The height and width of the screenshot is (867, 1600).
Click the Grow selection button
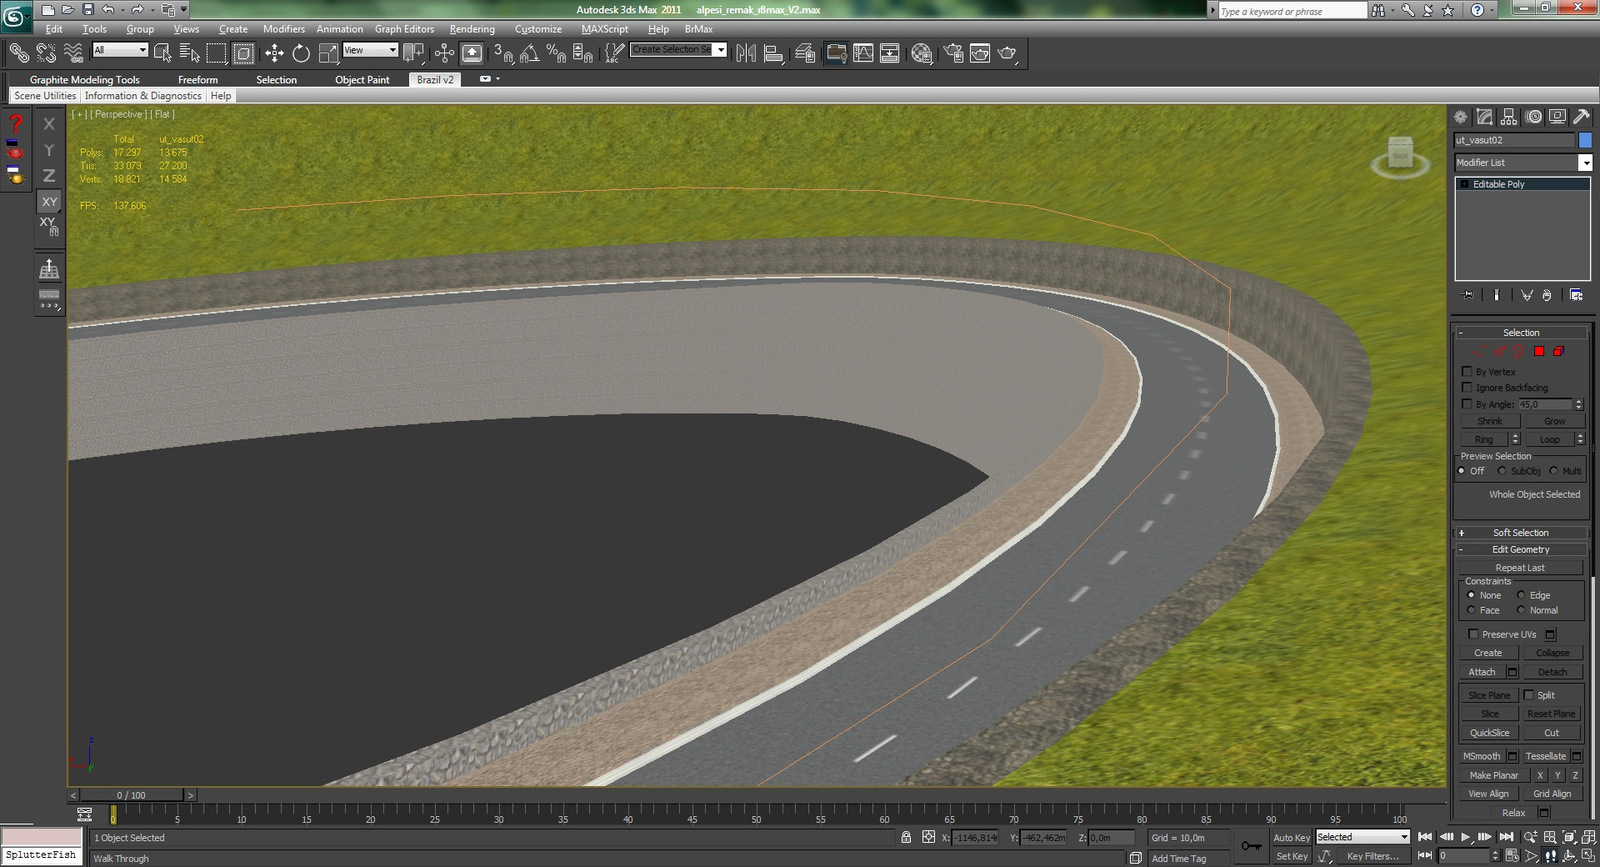point(1554,421)
